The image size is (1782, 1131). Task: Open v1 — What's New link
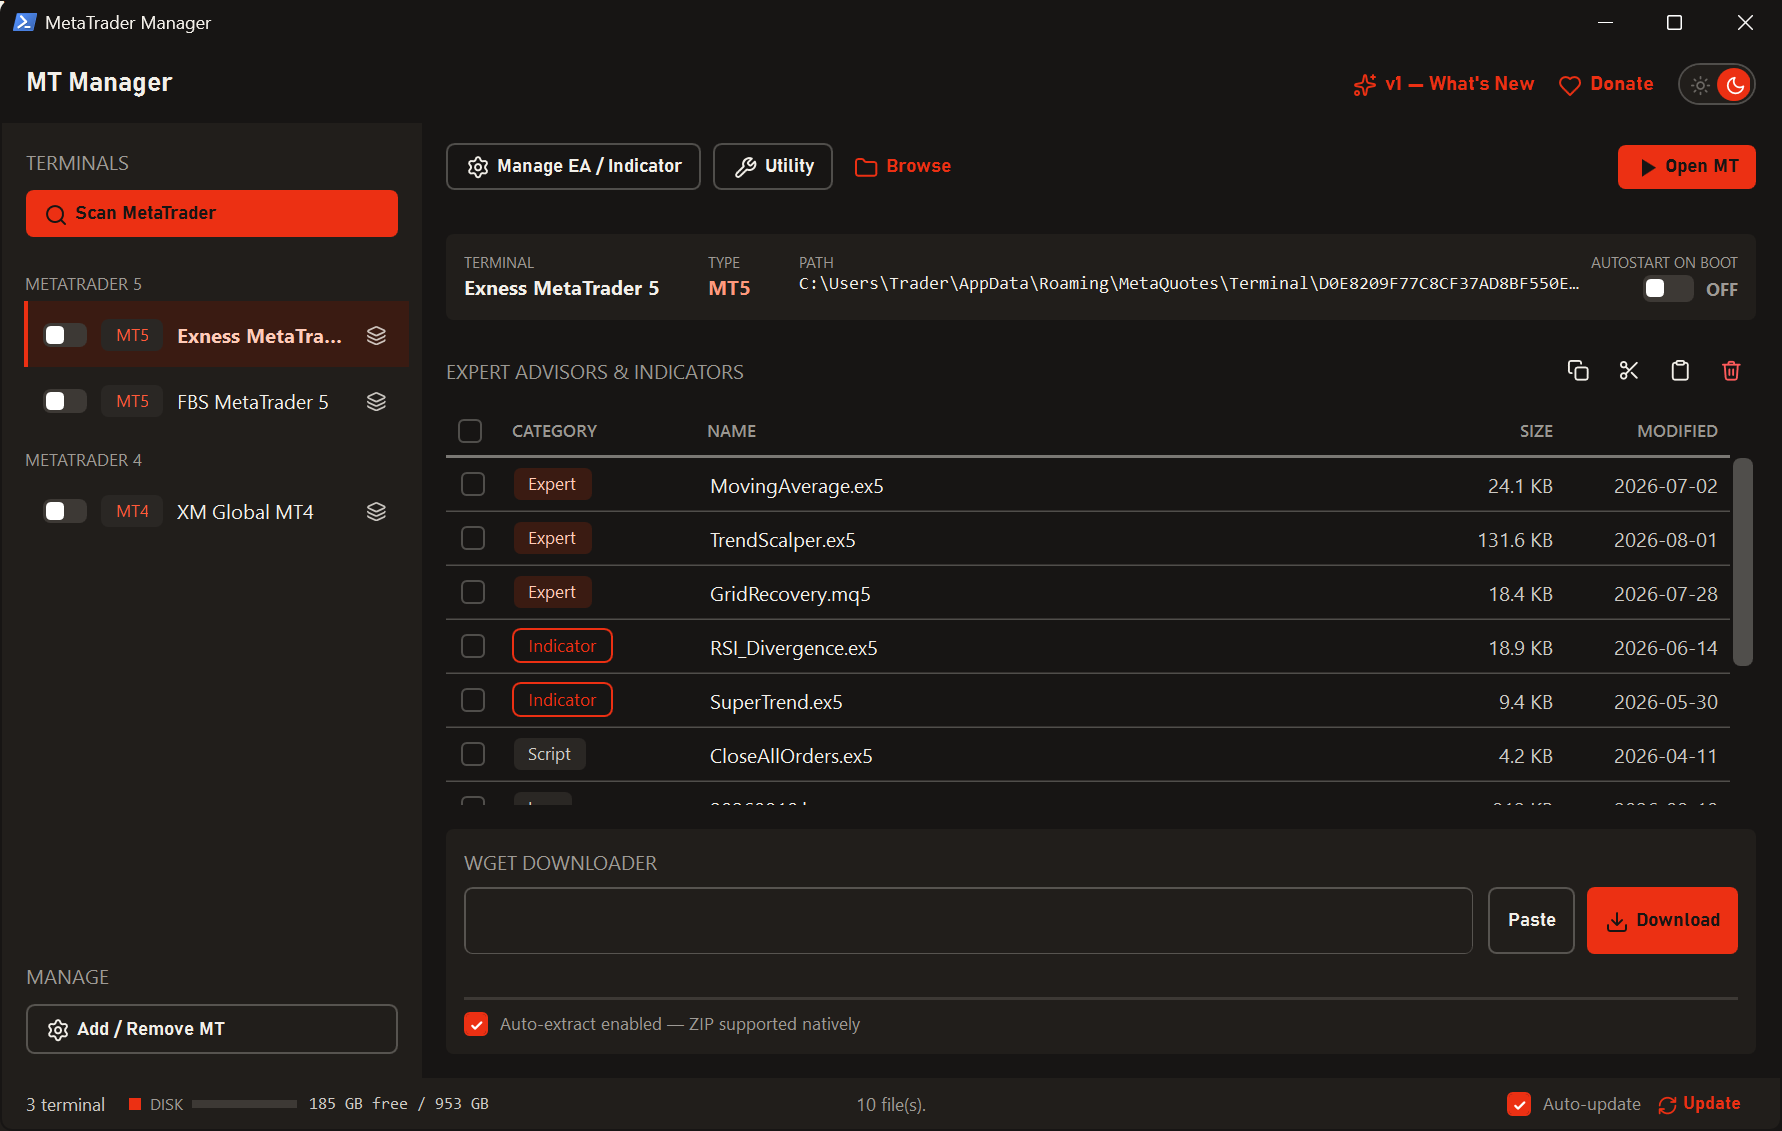pos(1443,85)
